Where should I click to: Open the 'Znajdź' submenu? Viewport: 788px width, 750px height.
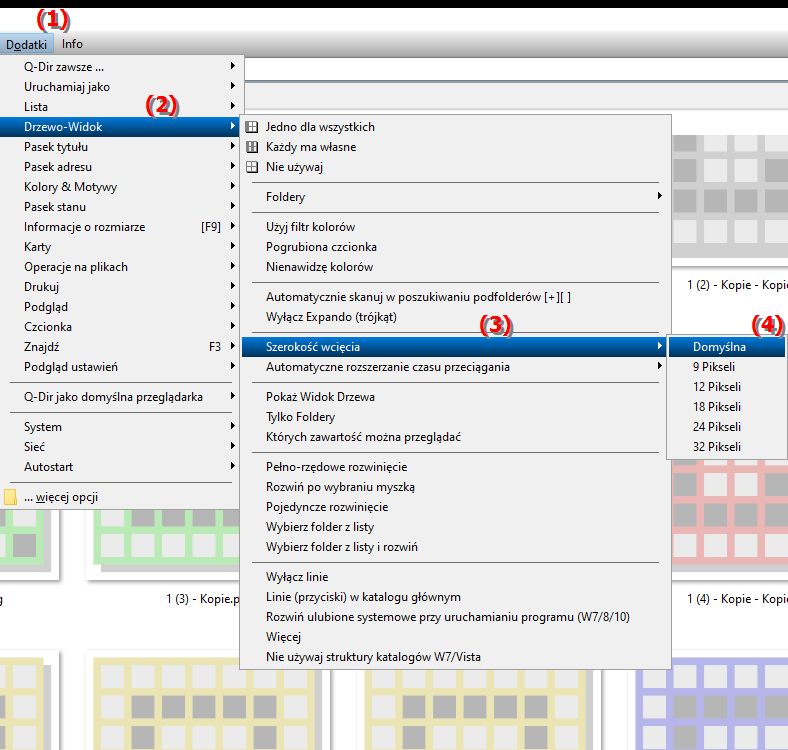121,347
